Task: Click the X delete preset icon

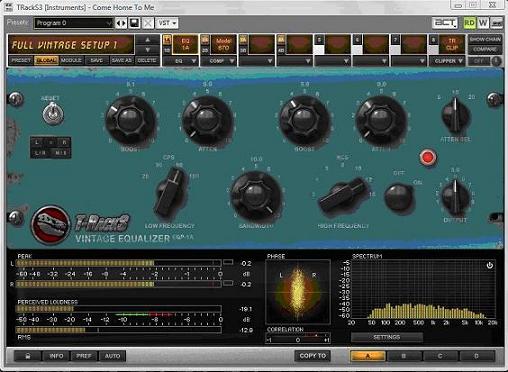Action: coord(148,23)
